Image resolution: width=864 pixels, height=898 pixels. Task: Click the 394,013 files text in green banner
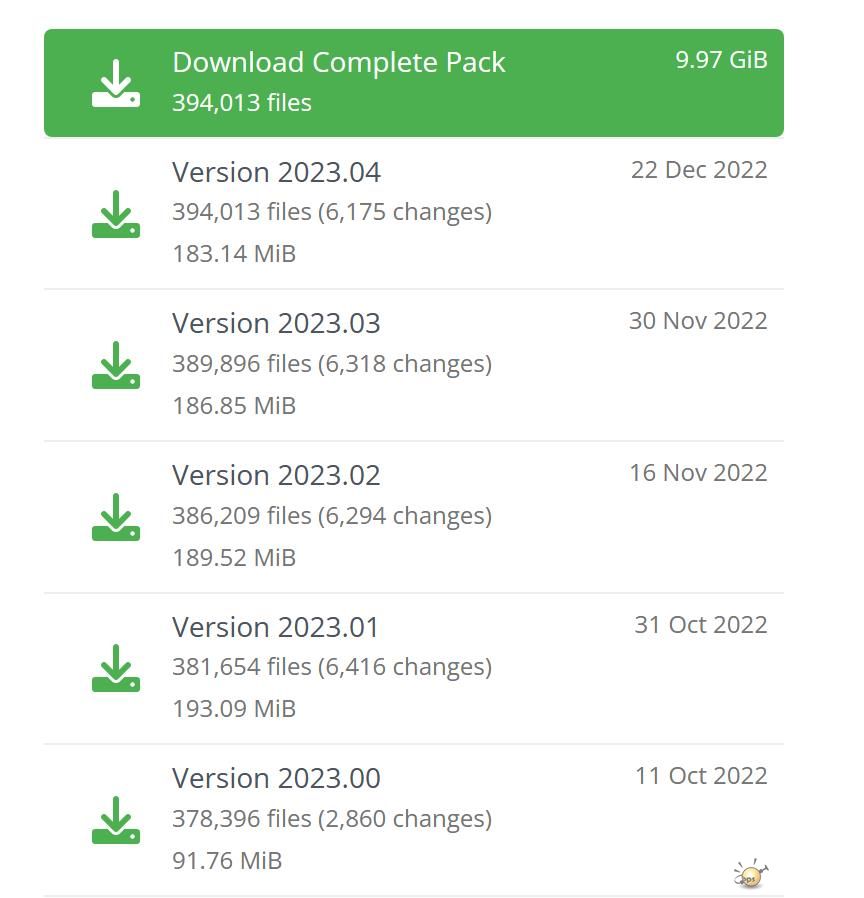pos(242,103)
